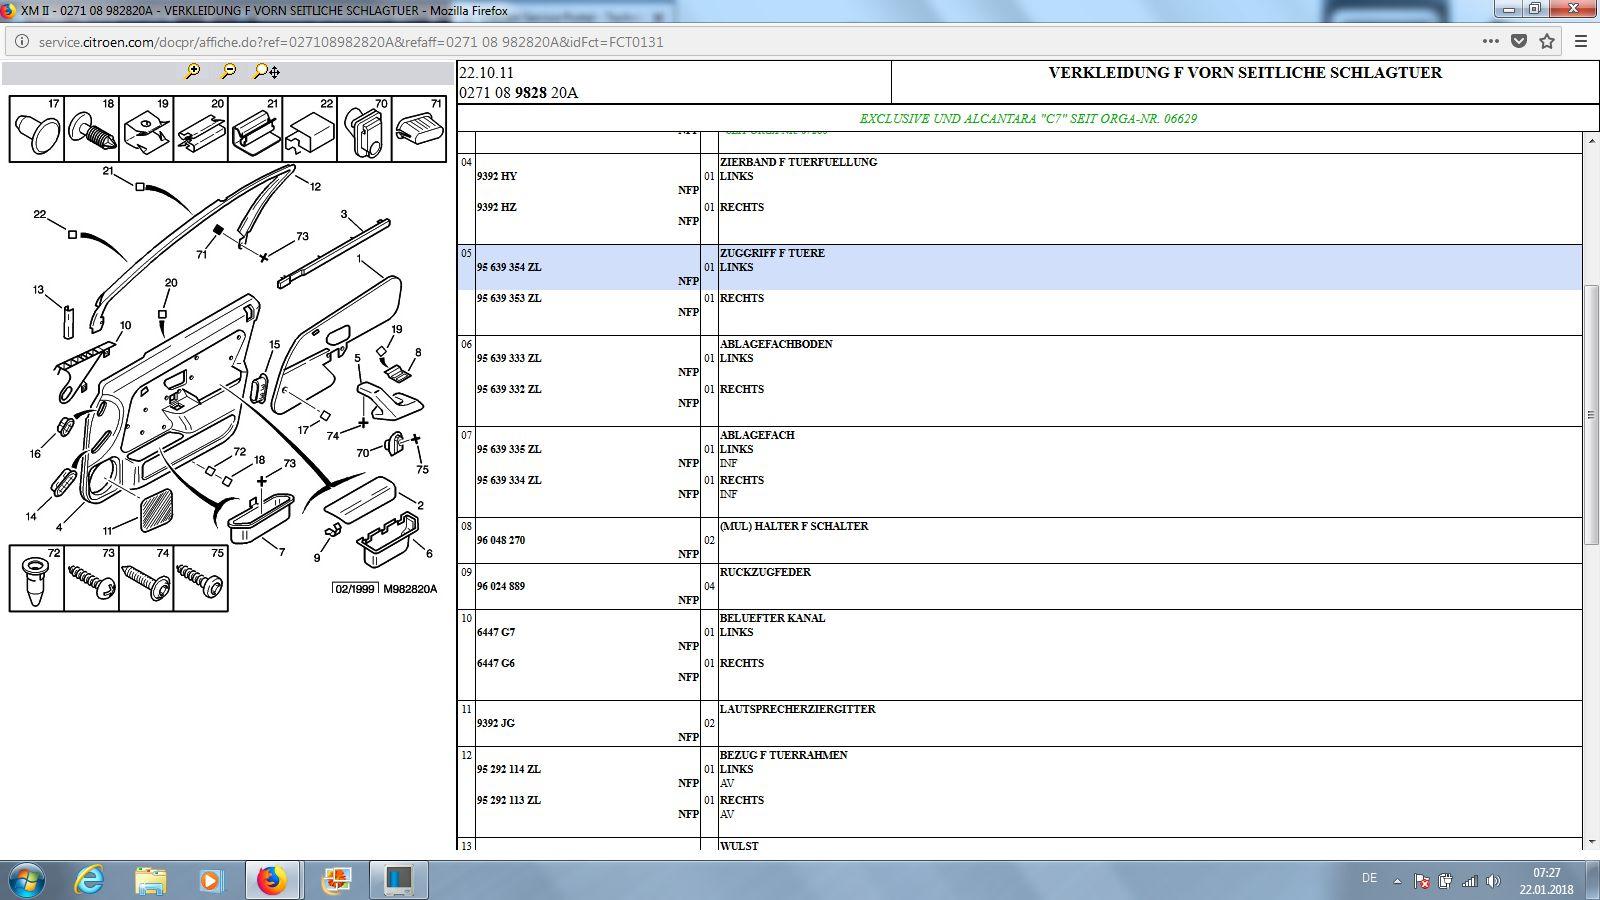Click the parts table scrollbar thumb
The width and height of the screenshot is (1600, 900).
point(1590,415)
